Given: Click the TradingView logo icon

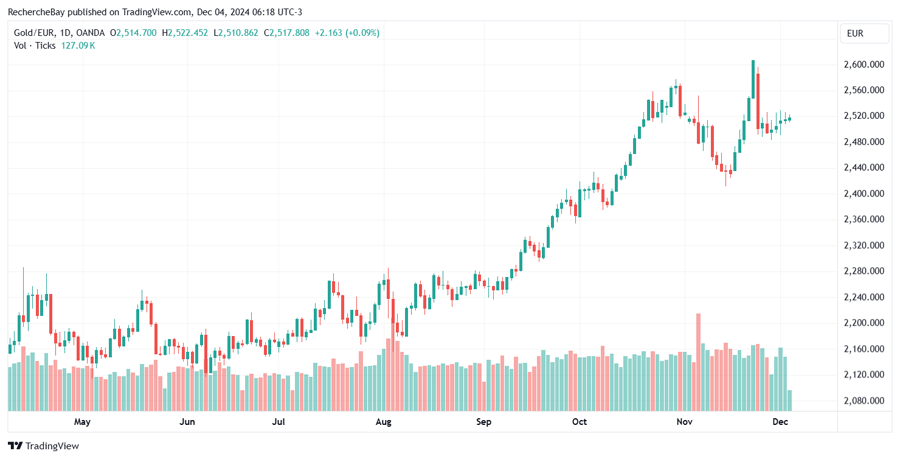Looking at the screenshot, I should tap(15, 446).
